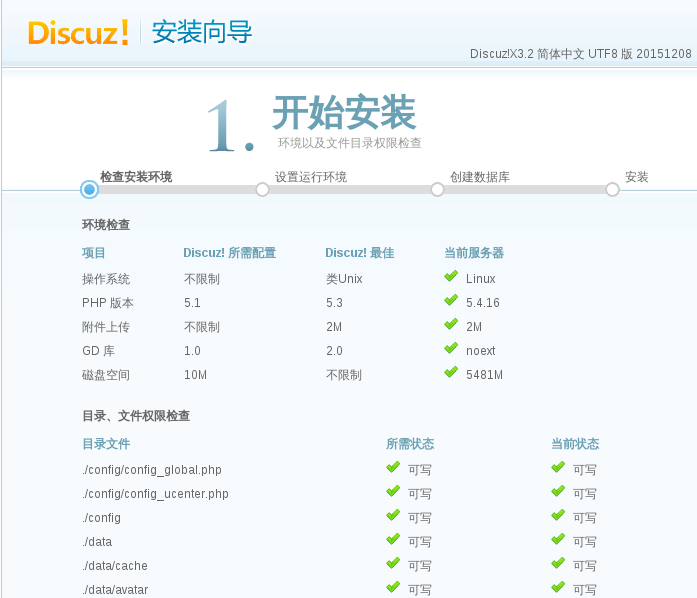Click required-status checkmark for ./config row

[393, 516]
